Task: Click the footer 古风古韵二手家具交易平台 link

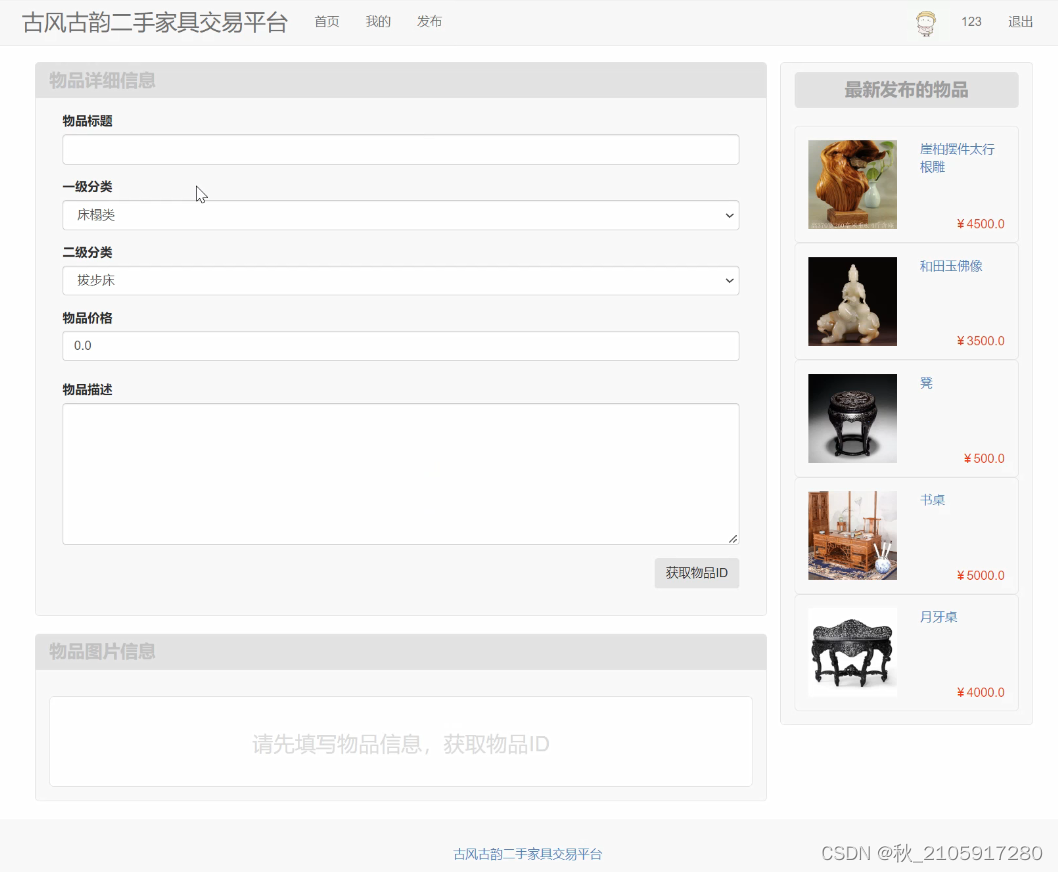Action: (x=528, y=854)
